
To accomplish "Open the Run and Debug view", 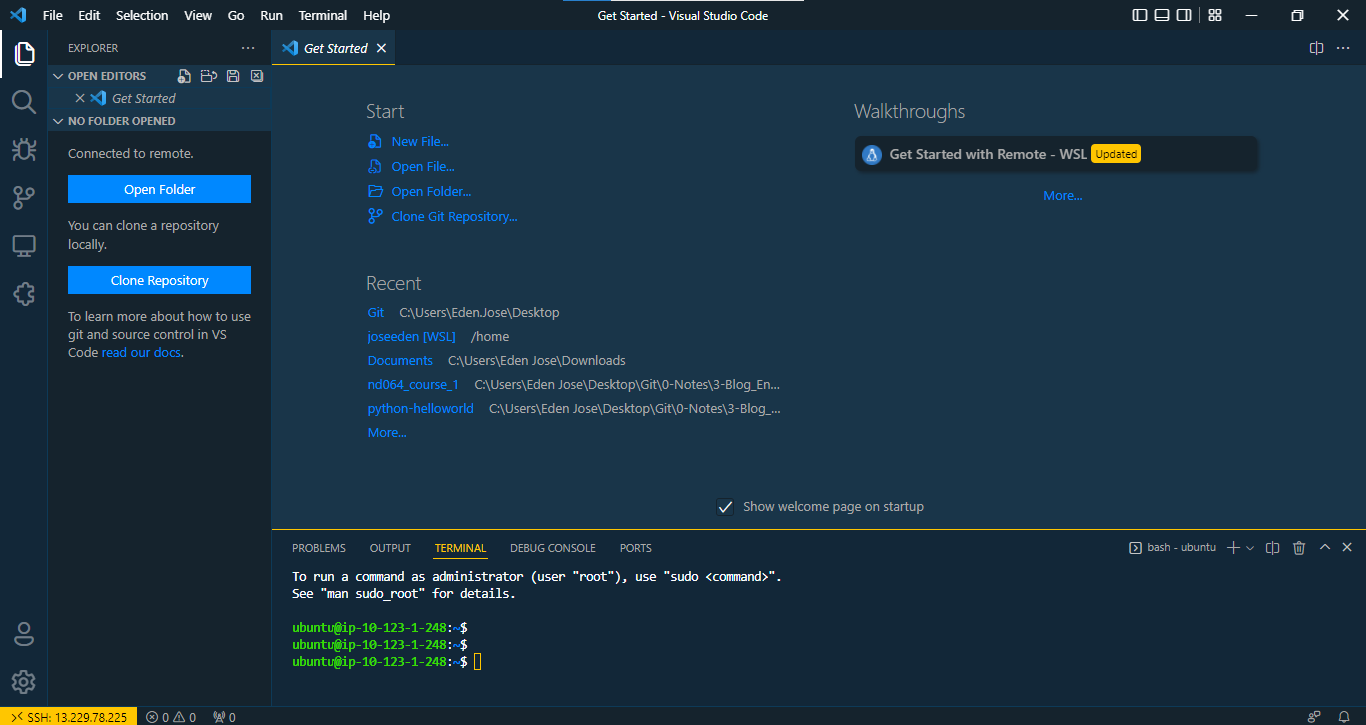I will tap(24, 150).
